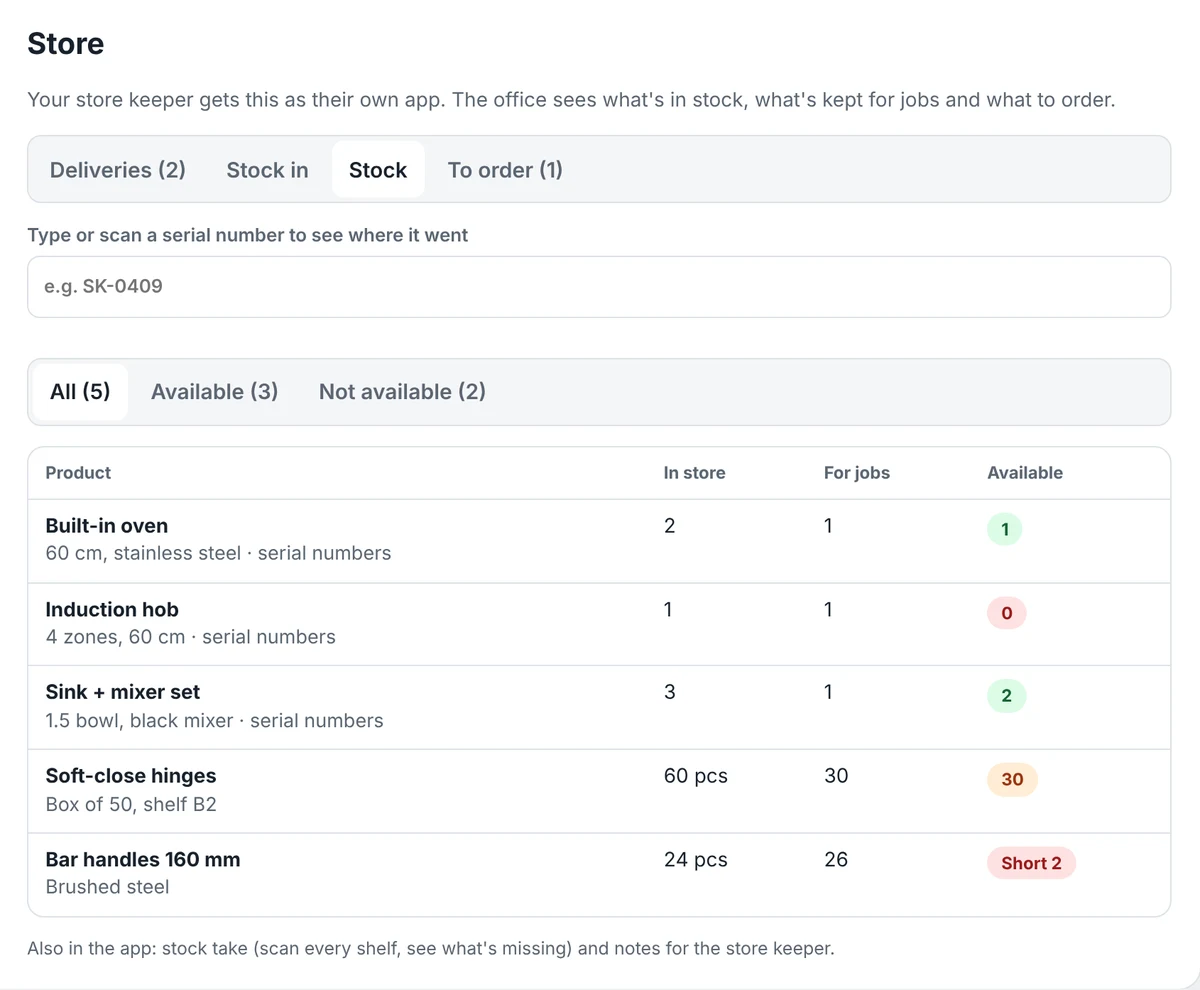This screenshot has height=990, width=1200.
Task: Click the green badge for Sink + mixer set
Action: [1007, 696]
